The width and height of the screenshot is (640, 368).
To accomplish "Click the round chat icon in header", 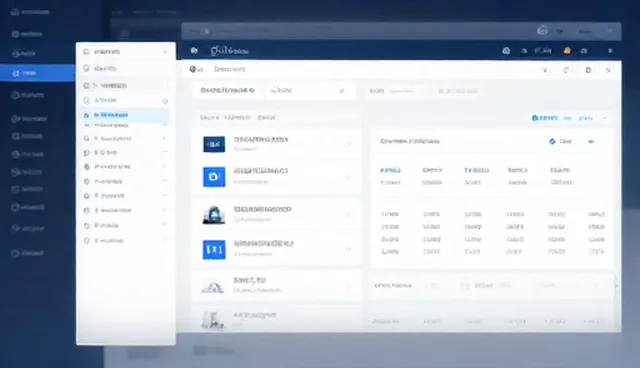I will pos(506,51).
